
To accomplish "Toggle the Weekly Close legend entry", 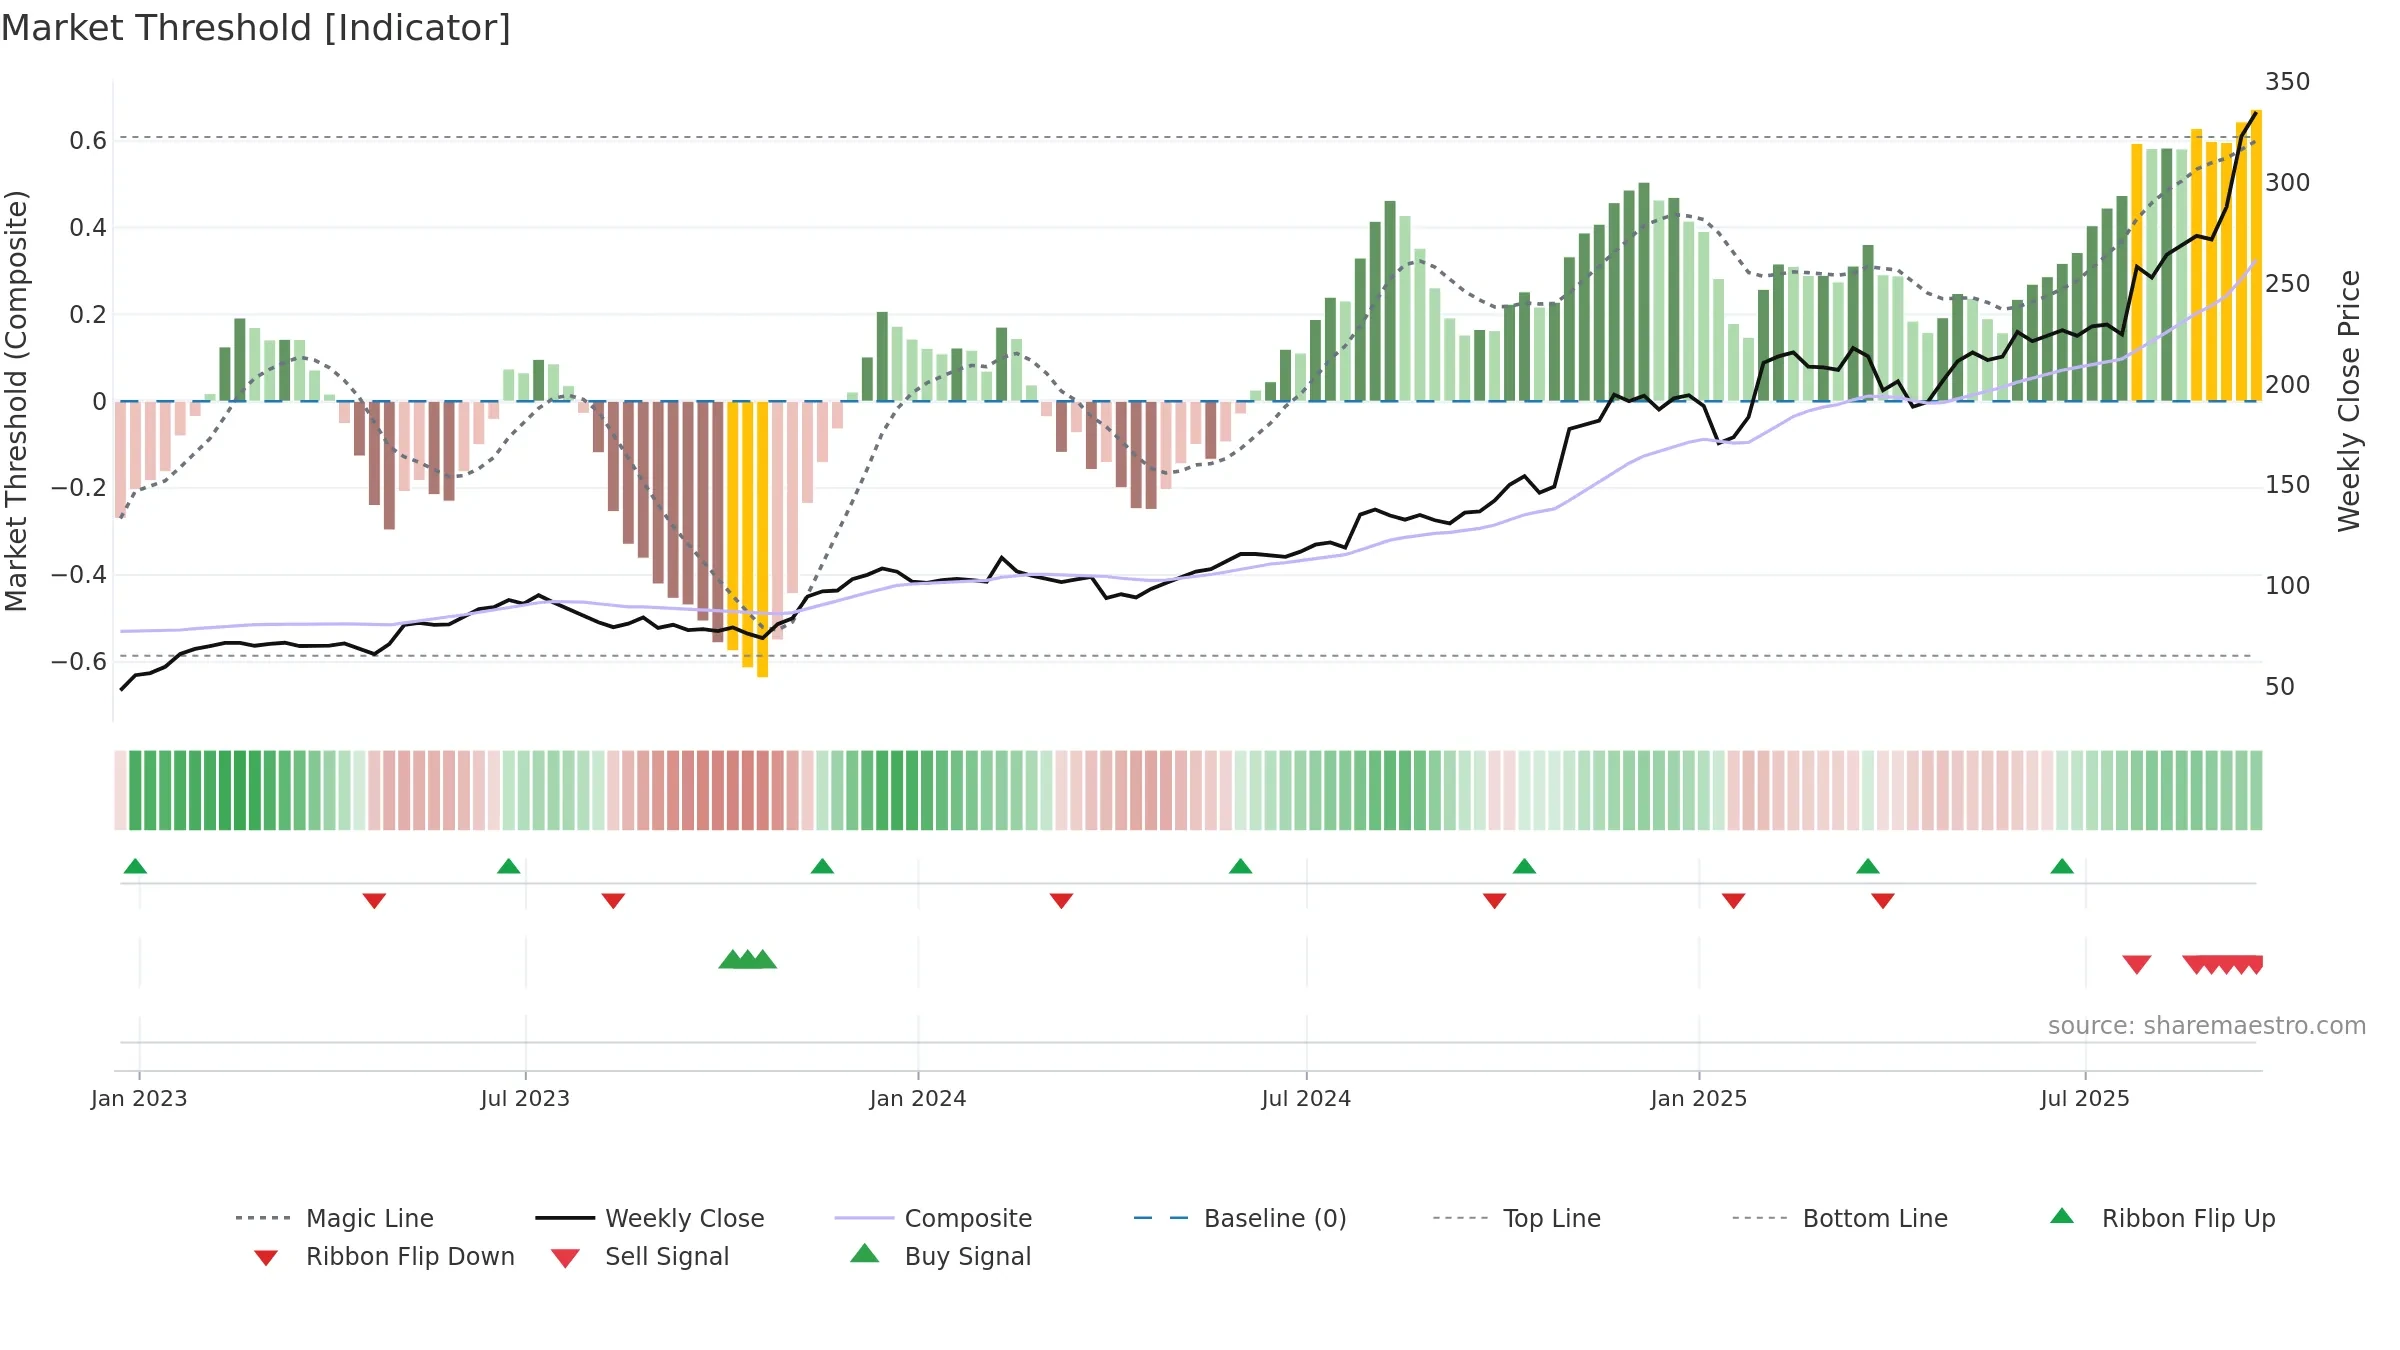I will [650, 1218].
